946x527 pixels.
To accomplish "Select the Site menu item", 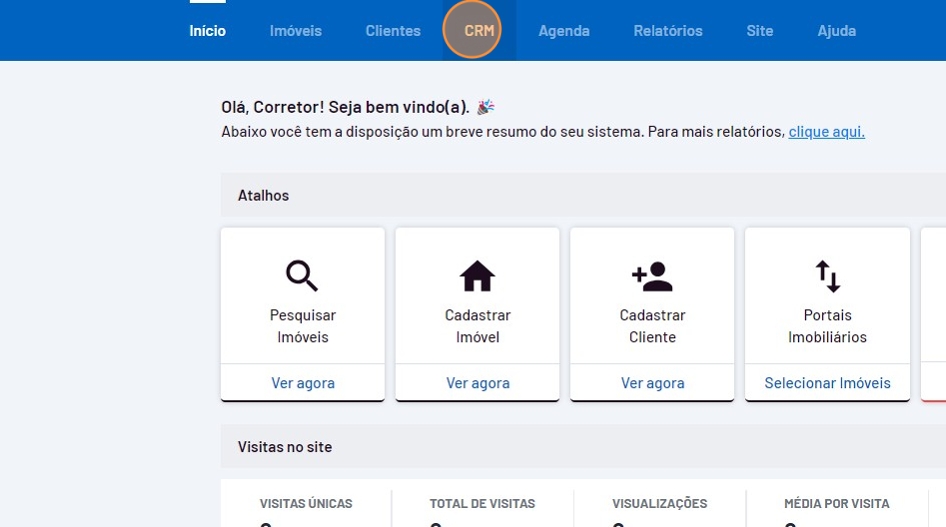I will [760, 31].
